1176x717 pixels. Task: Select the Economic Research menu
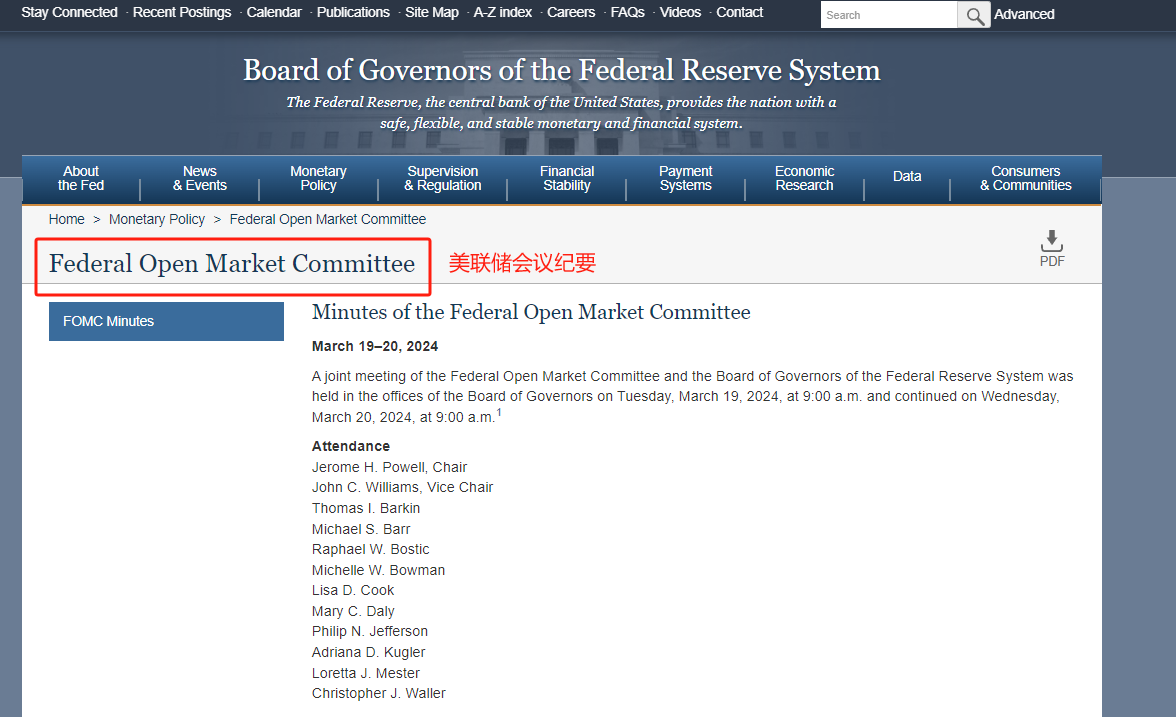point(804,179)
